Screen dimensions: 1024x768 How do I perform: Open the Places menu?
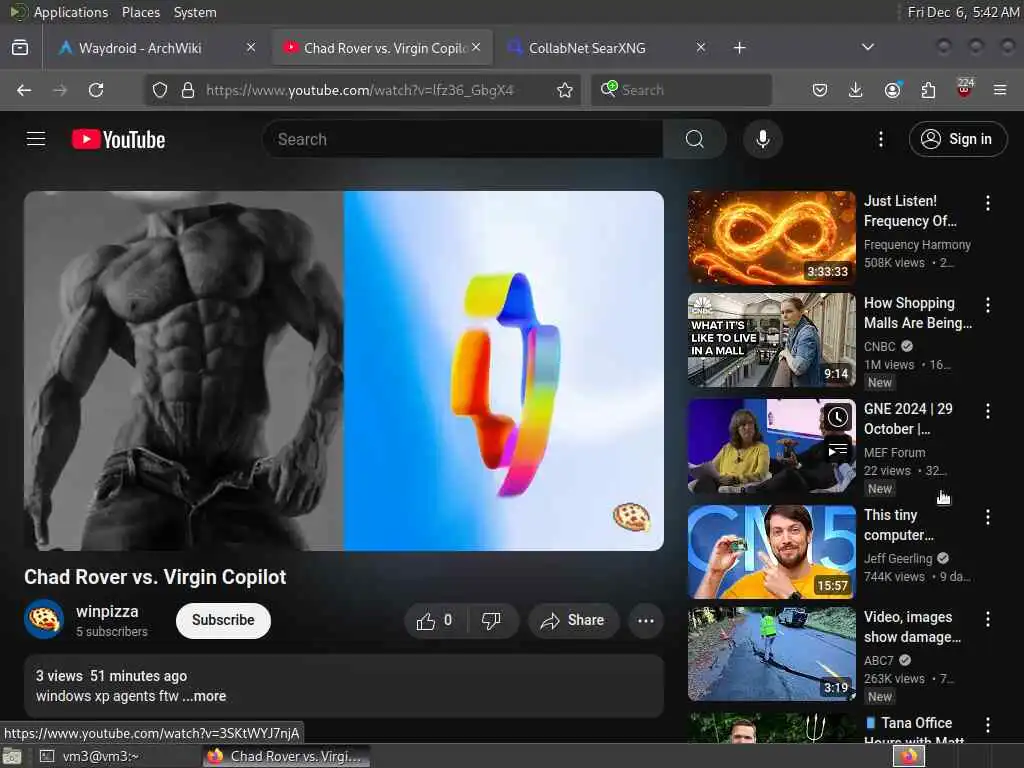(x=140, y=12)
